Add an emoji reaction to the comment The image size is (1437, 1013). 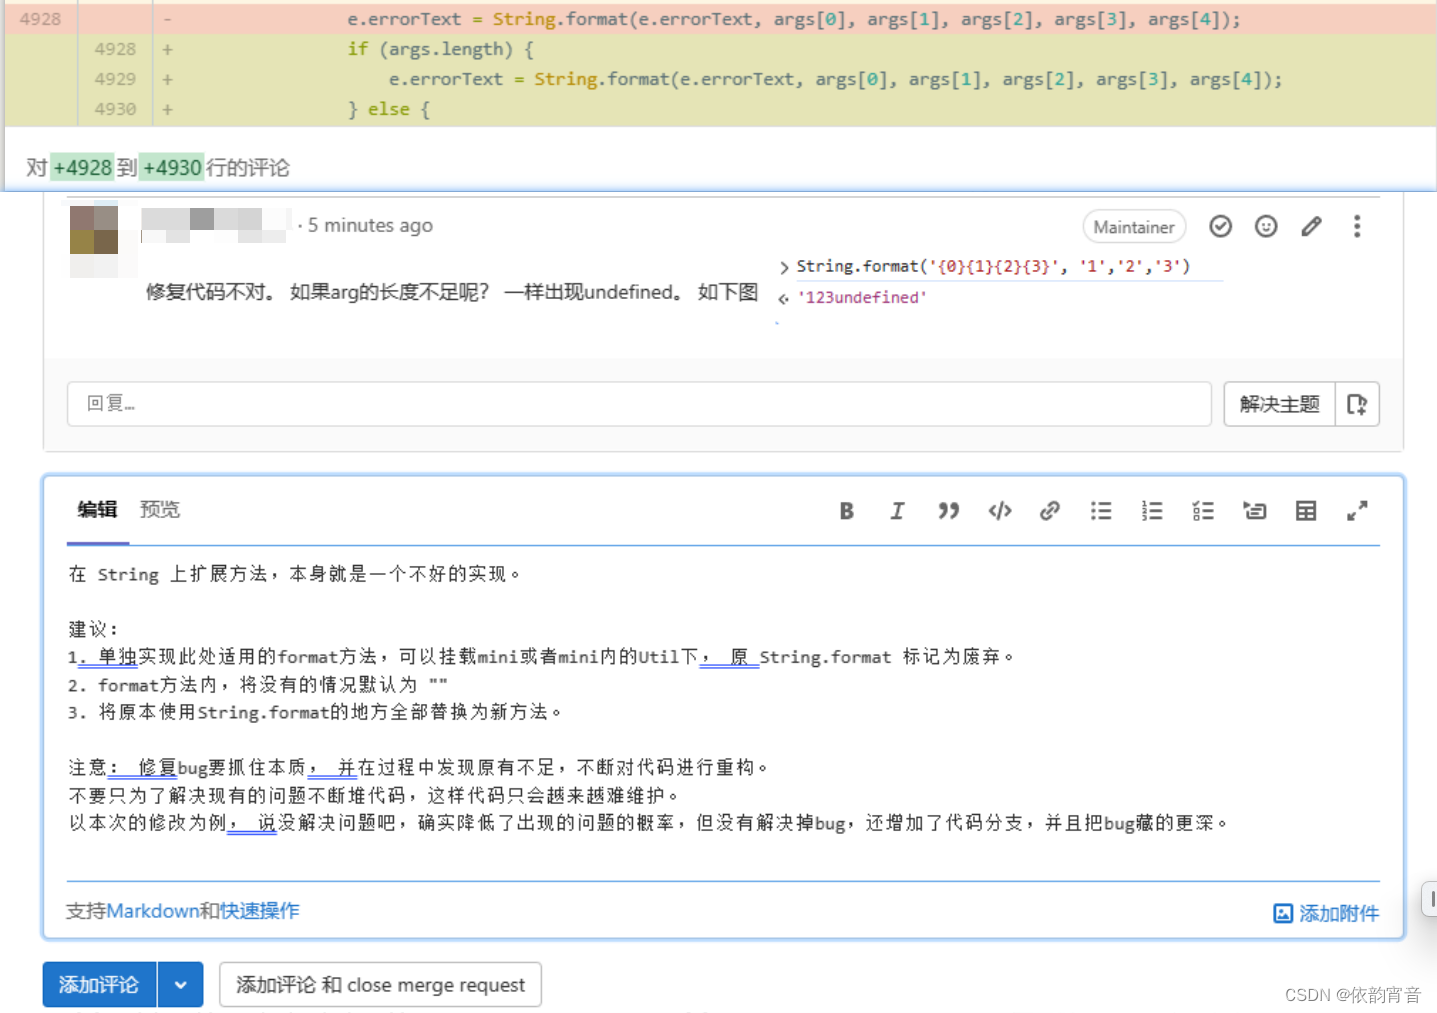1266,226
